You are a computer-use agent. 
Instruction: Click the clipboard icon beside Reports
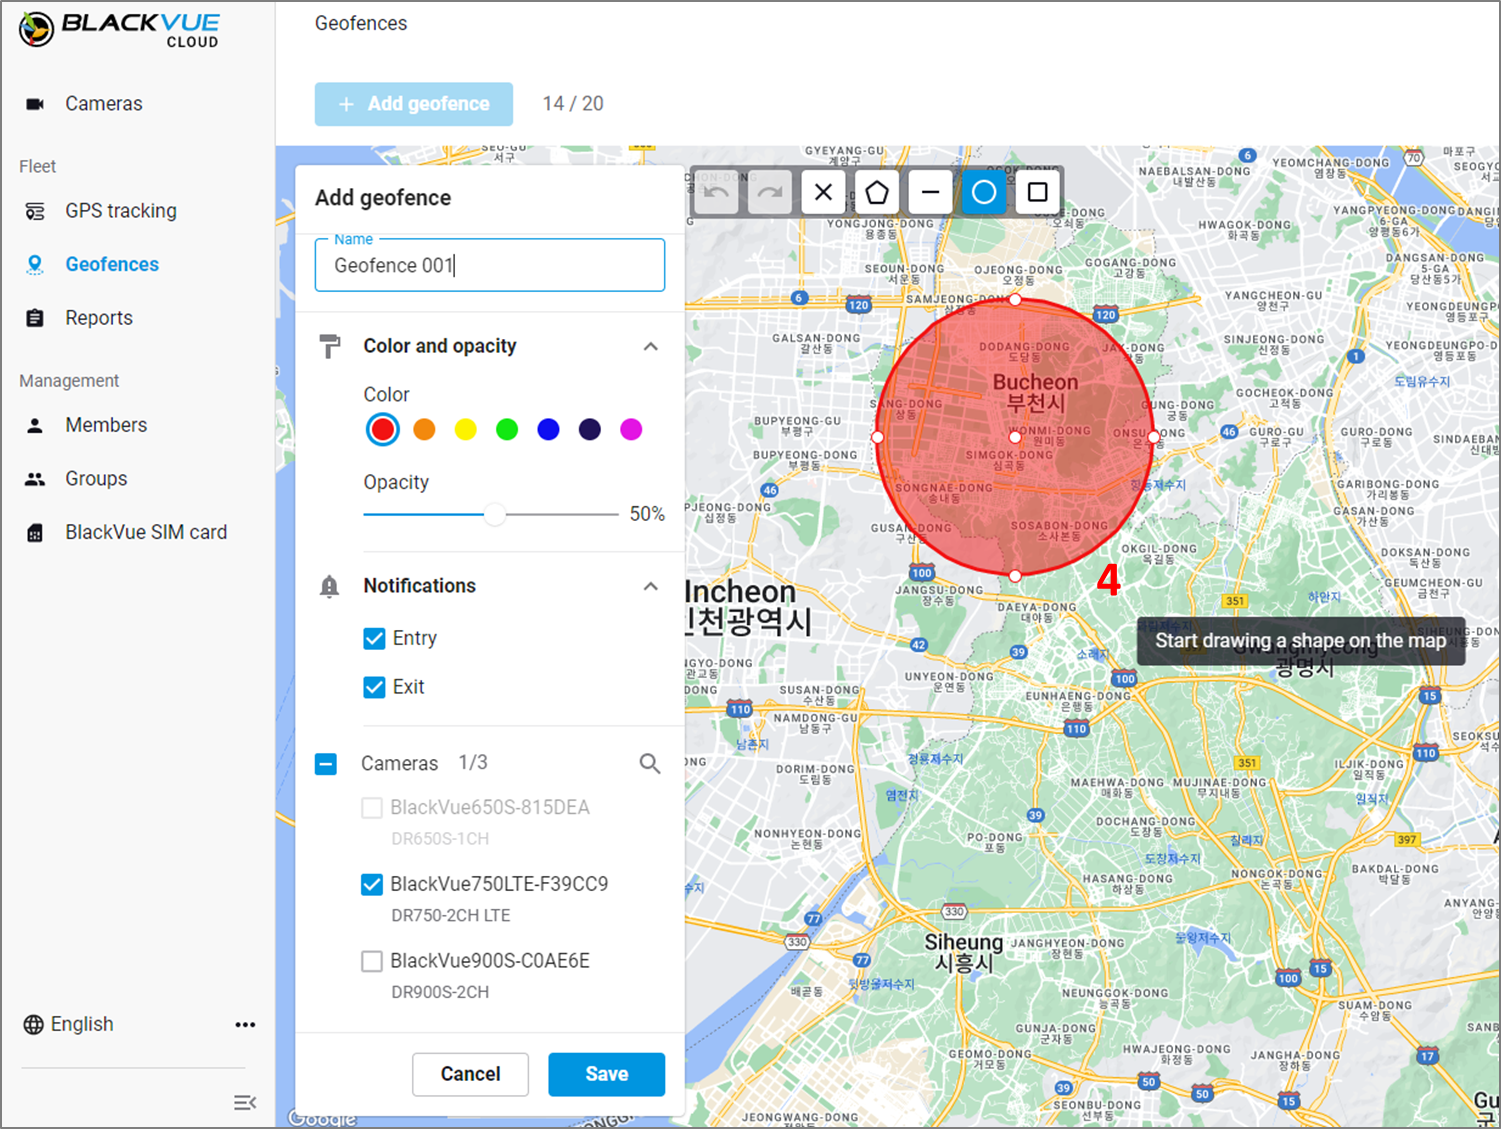click(x=35, y=318)
